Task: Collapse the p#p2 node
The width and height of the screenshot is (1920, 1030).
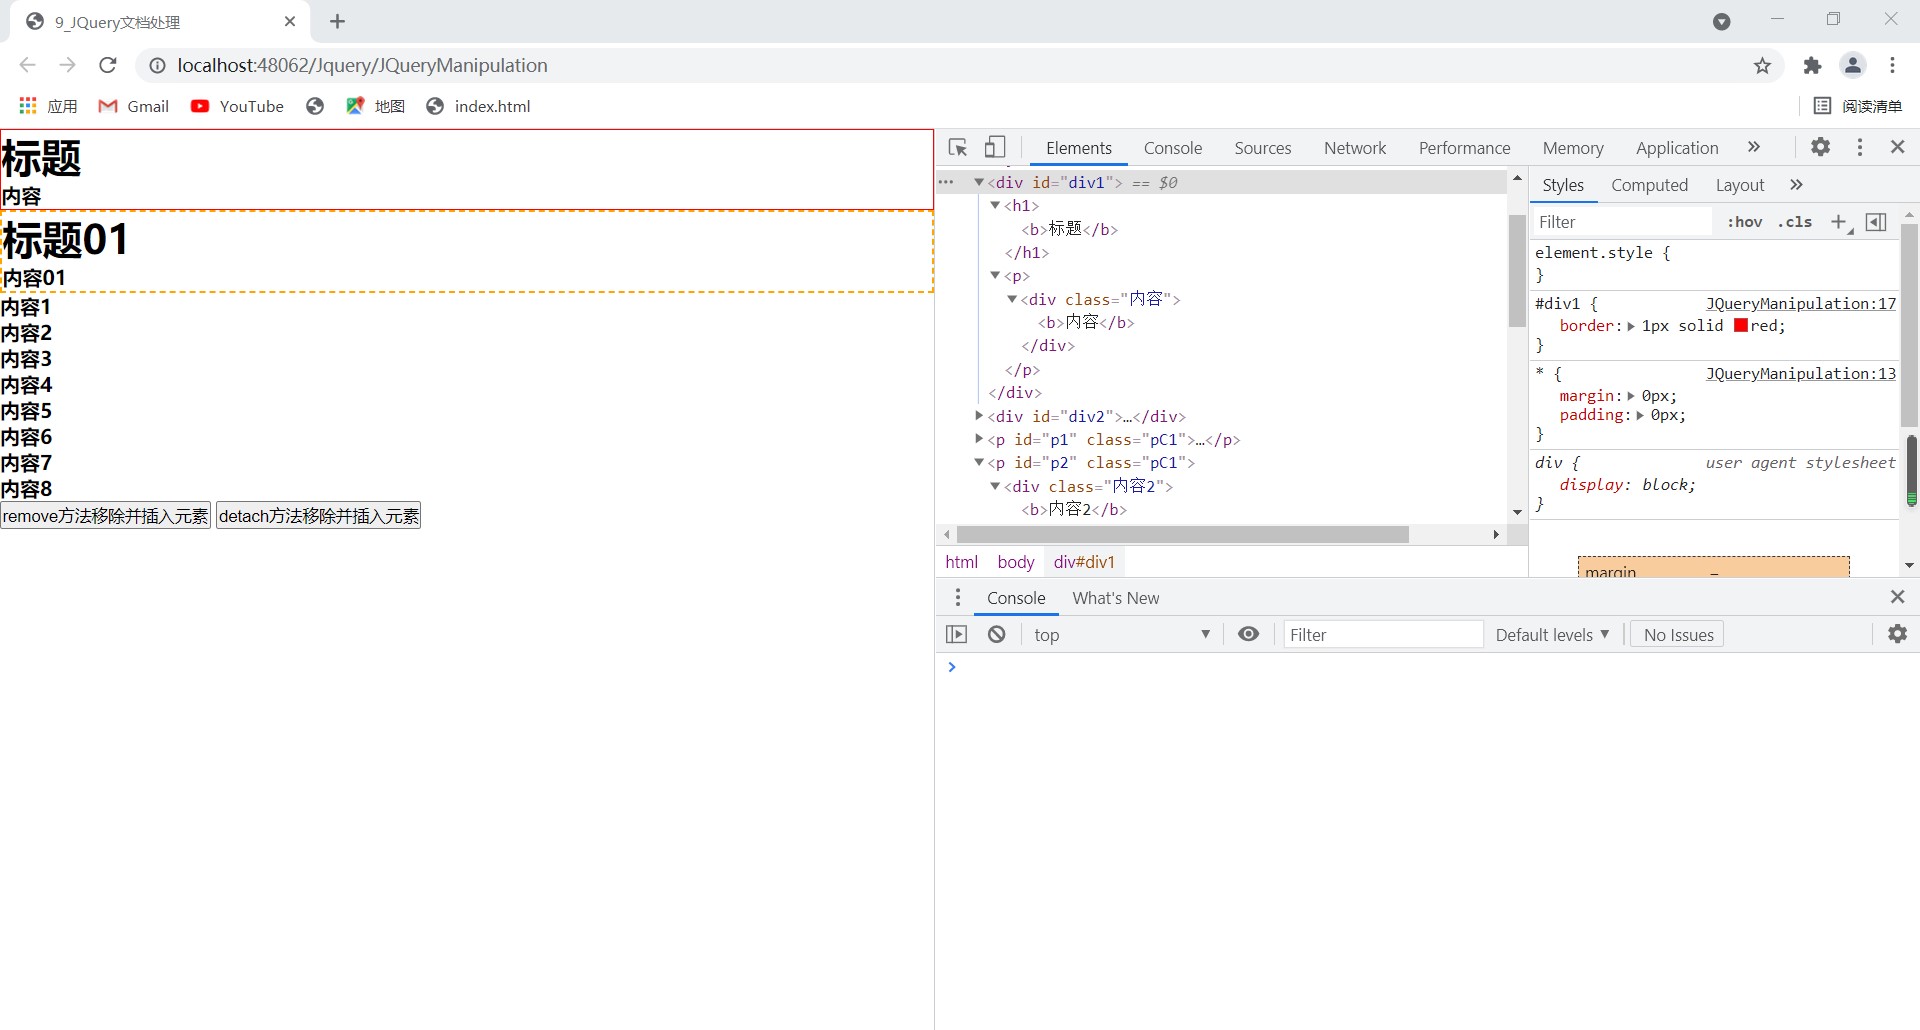Action: click(x=979, y=462)
